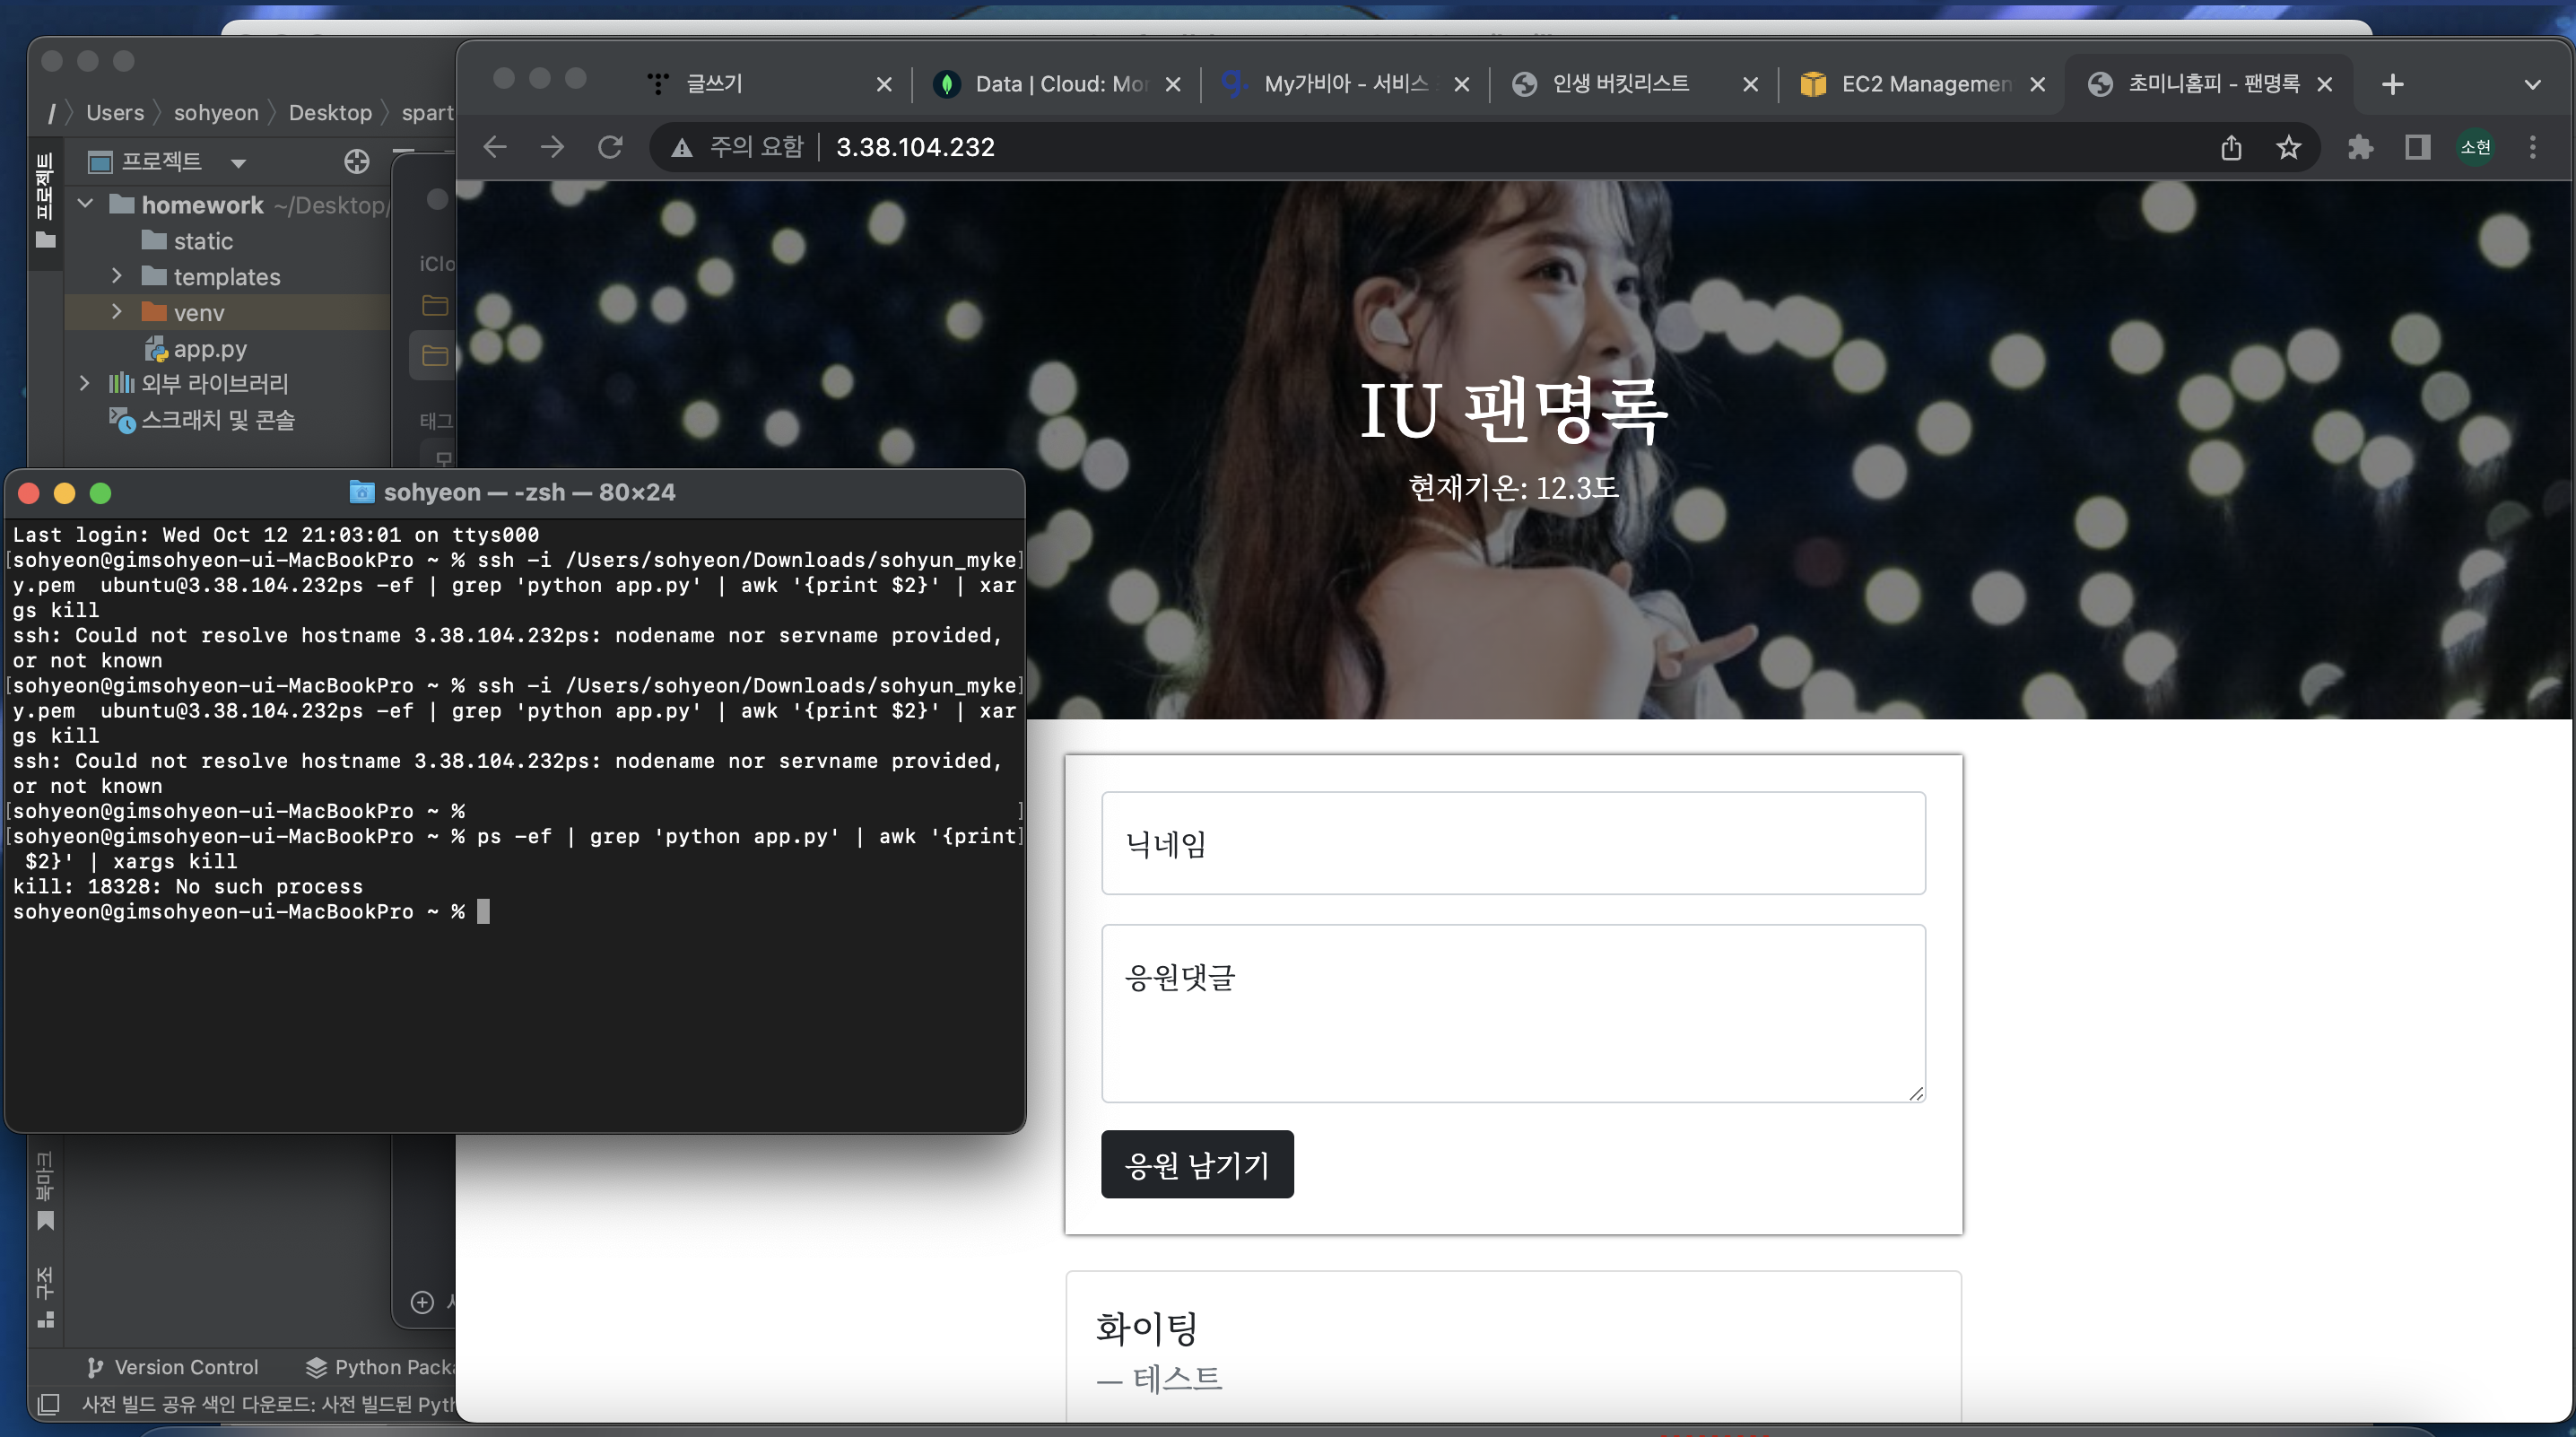Click the Version Control branch icon

click(95, 1367)
